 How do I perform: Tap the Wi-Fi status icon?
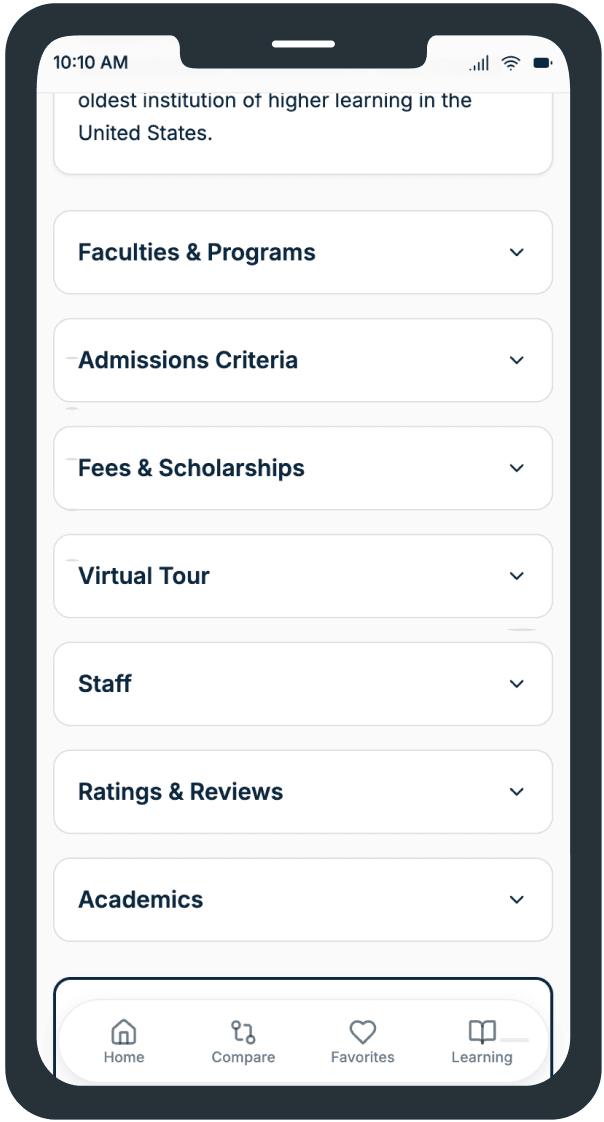pyautogui.click(x=511, y=63)
